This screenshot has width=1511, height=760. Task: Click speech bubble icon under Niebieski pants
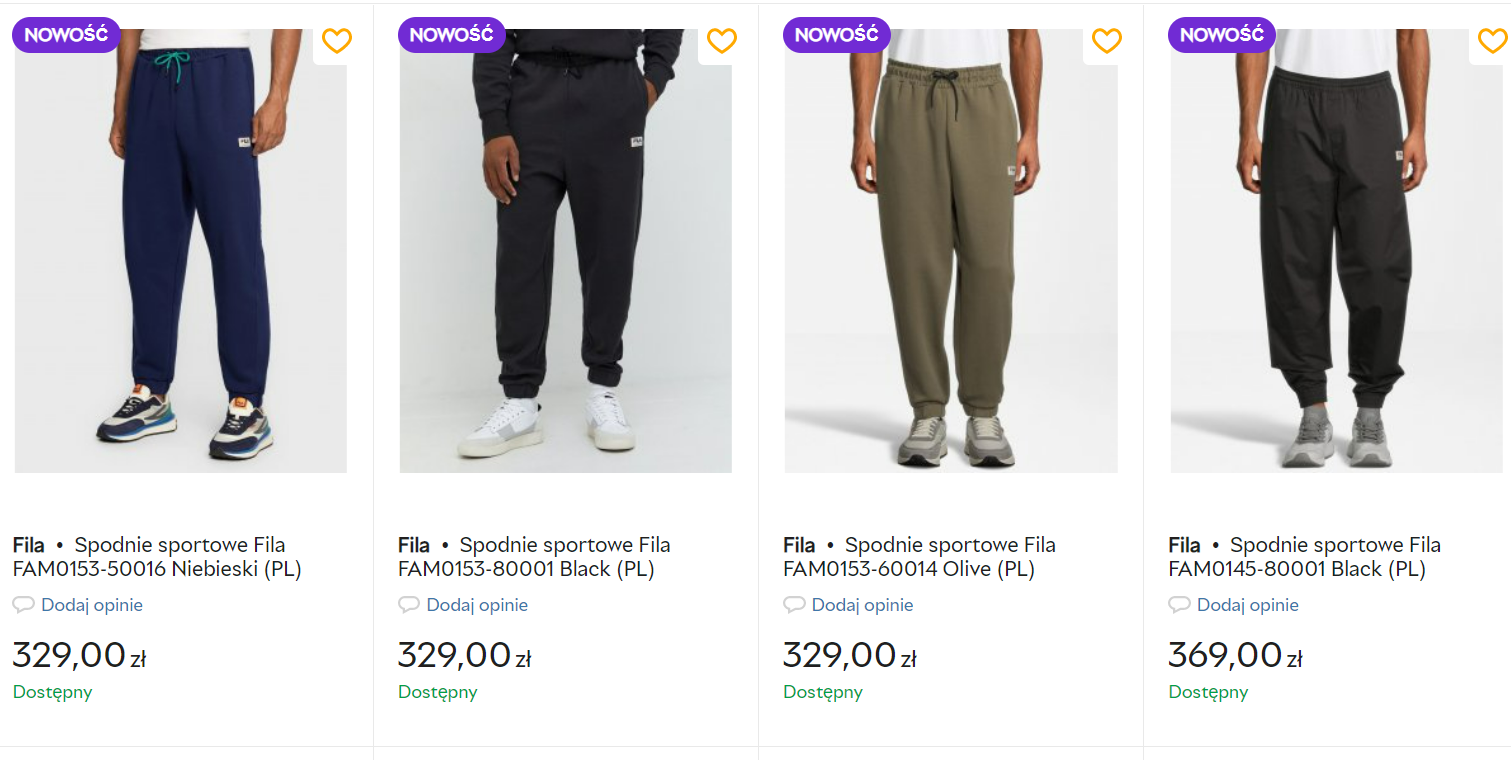[23, 605]
